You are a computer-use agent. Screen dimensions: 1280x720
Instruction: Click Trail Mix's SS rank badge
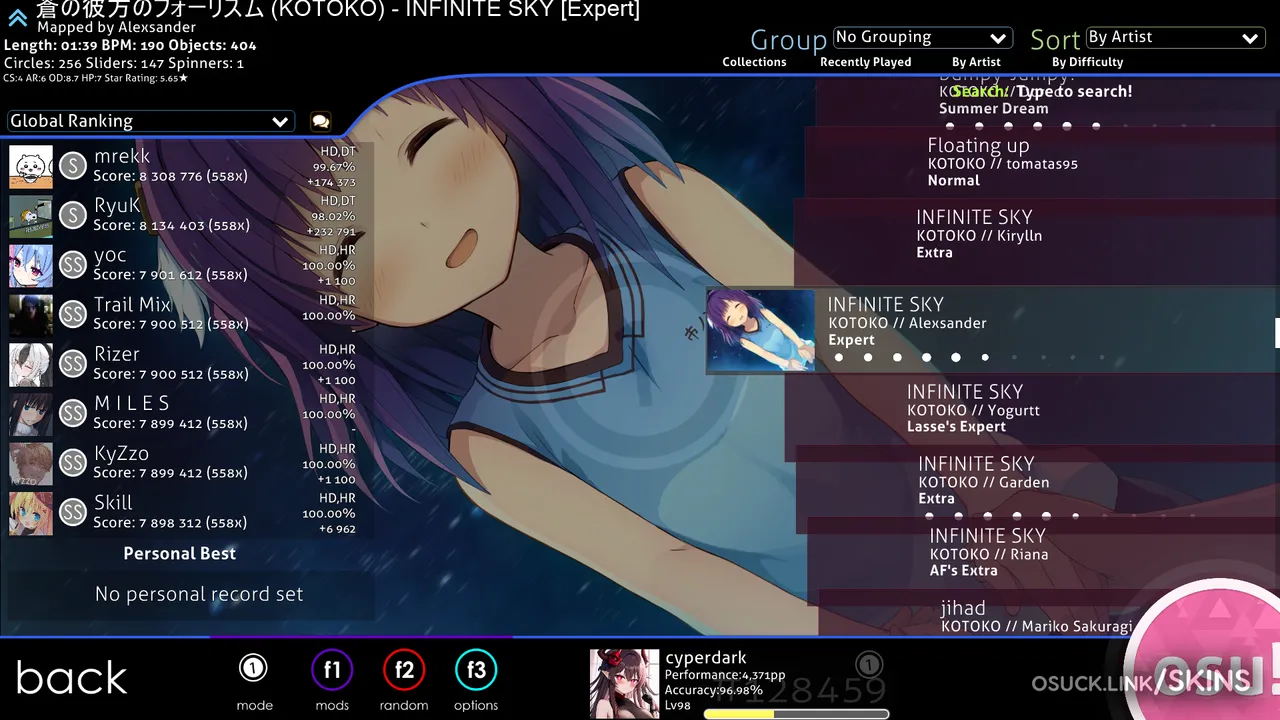(x=73, y=314)
